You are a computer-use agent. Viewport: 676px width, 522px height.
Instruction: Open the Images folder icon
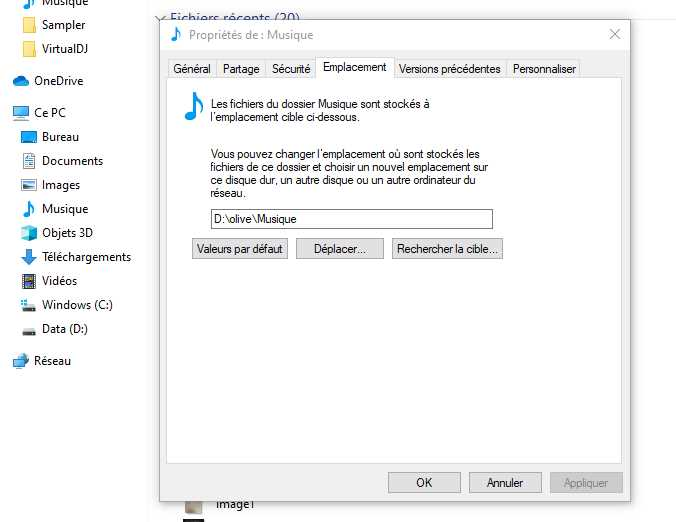tap(29, 185)
